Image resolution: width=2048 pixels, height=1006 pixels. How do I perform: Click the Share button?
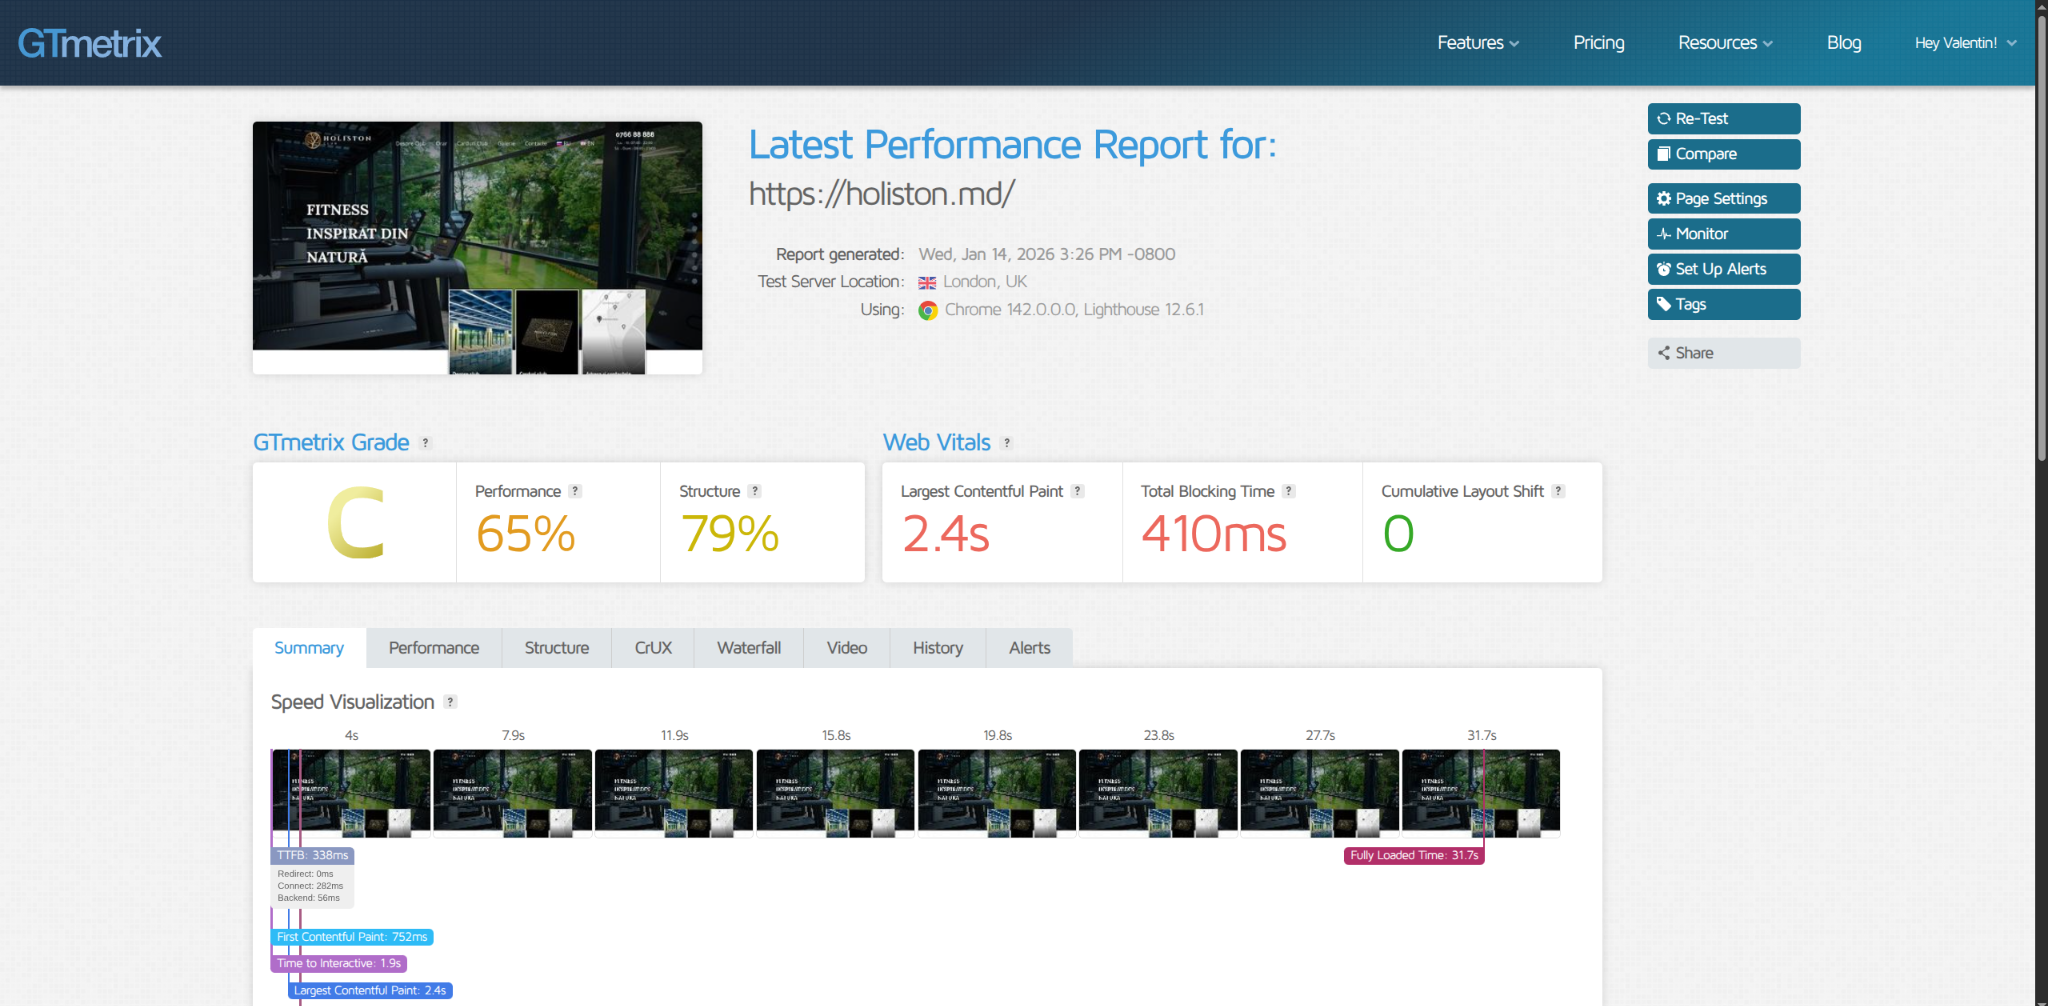[x=1723, y=353]
